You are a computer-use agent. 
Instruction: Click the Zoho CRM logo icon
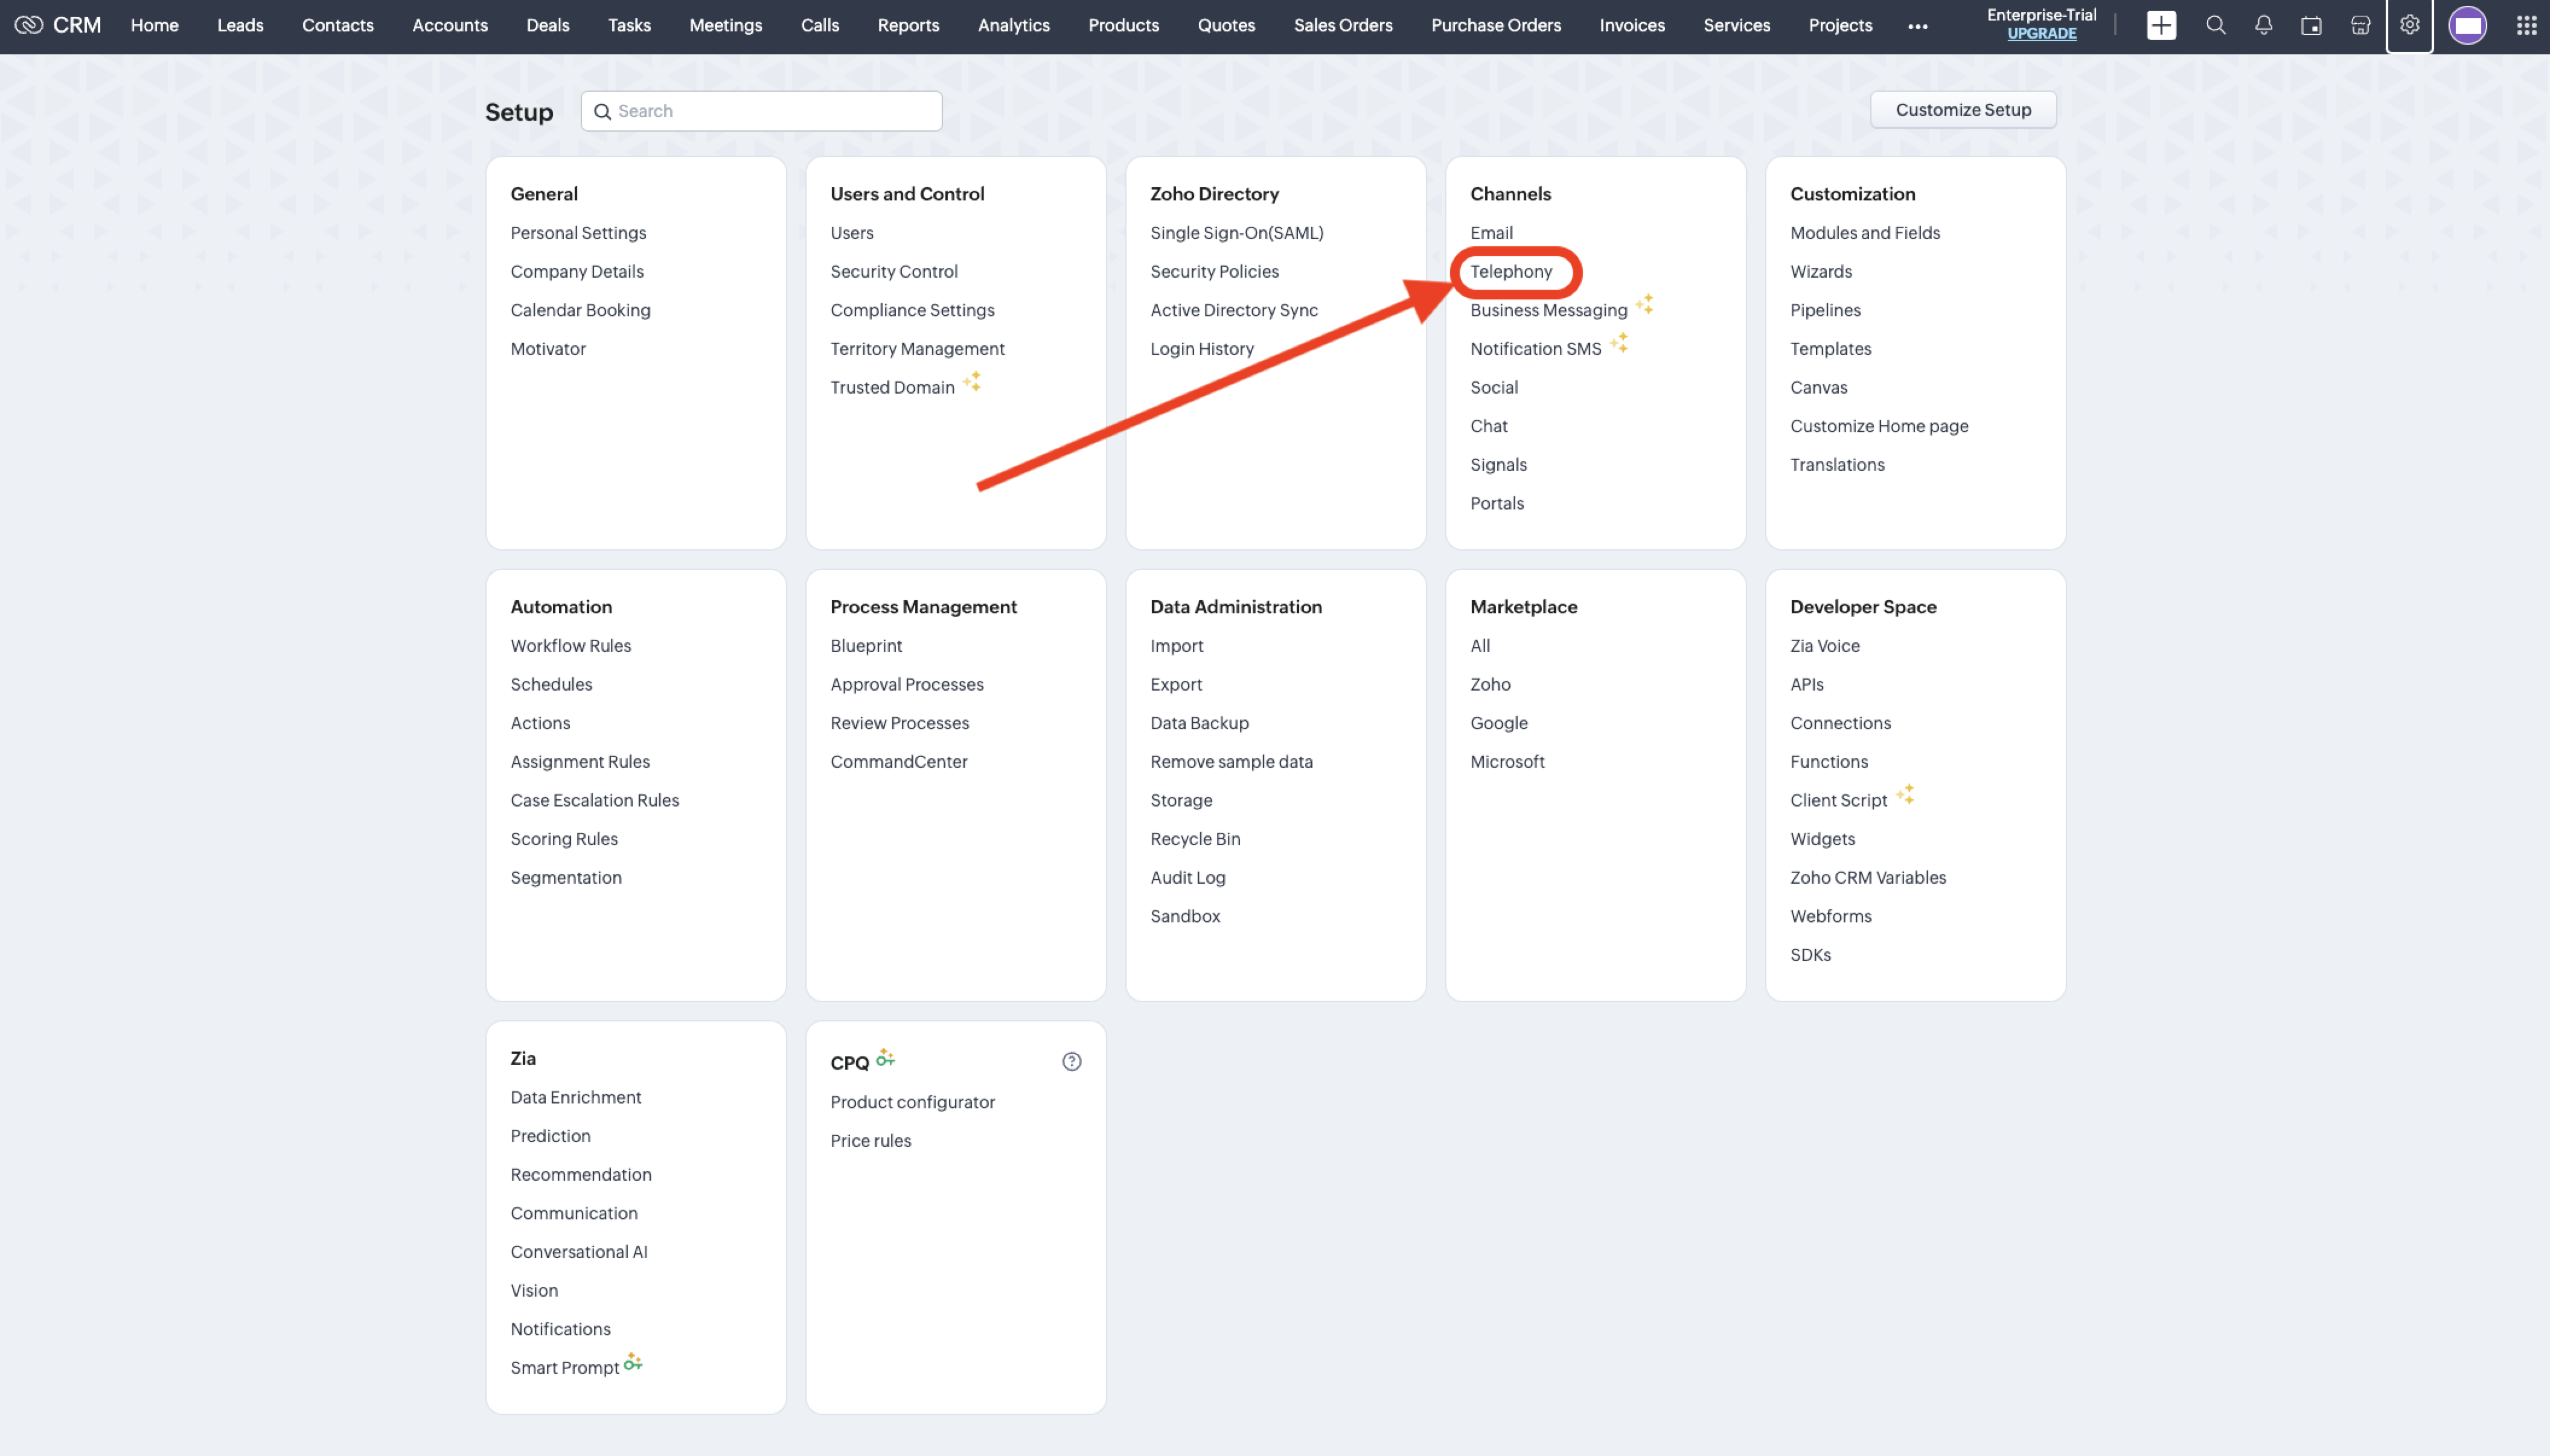pyautogui.click(x=29, y=25)
